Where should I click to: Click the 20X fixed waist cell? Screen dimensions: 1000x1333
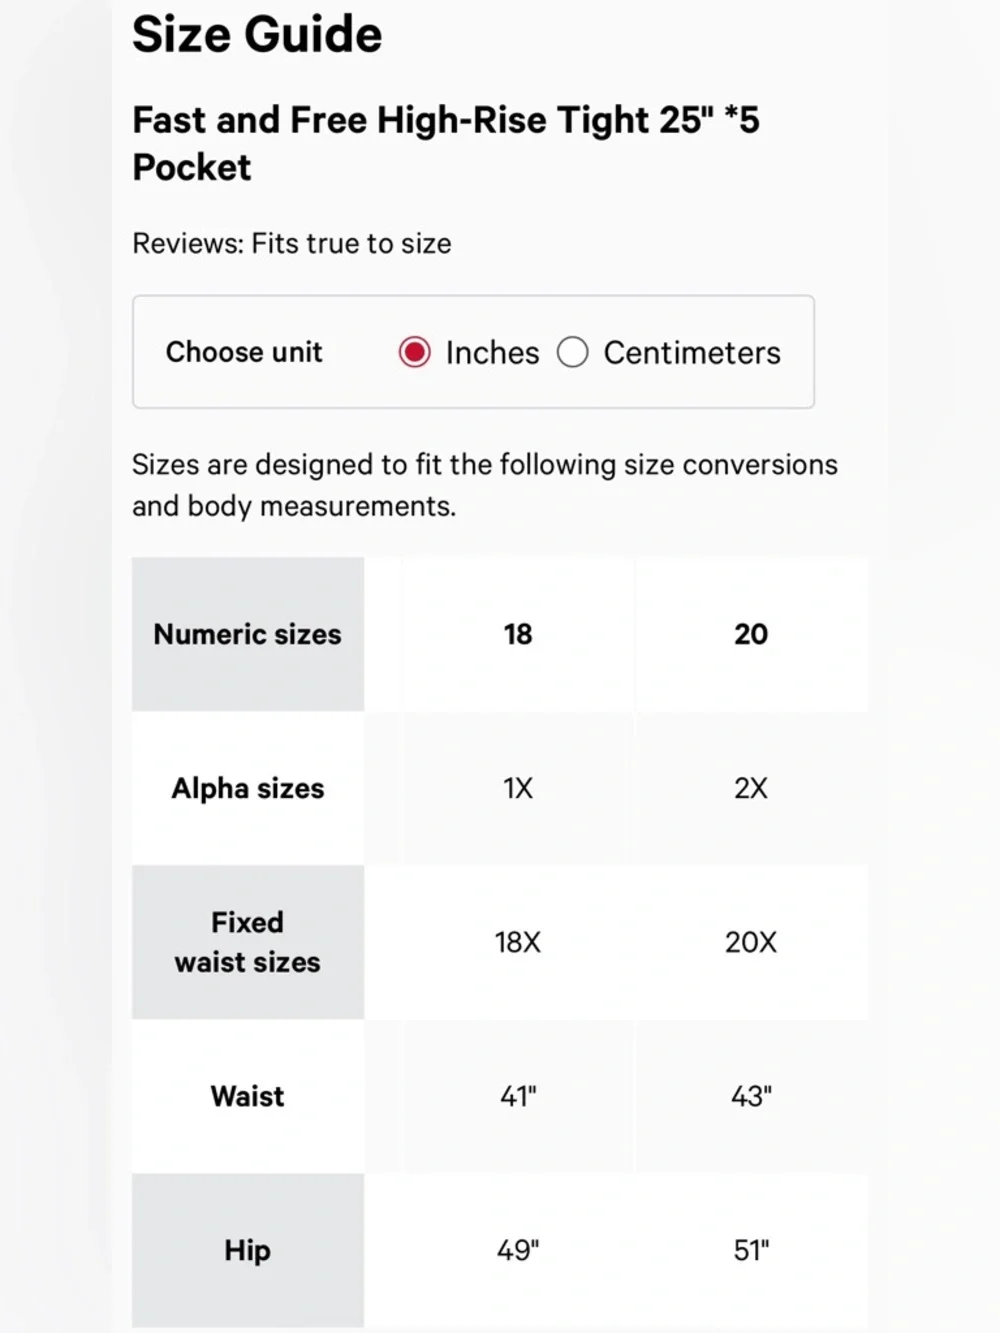(751, 942)
